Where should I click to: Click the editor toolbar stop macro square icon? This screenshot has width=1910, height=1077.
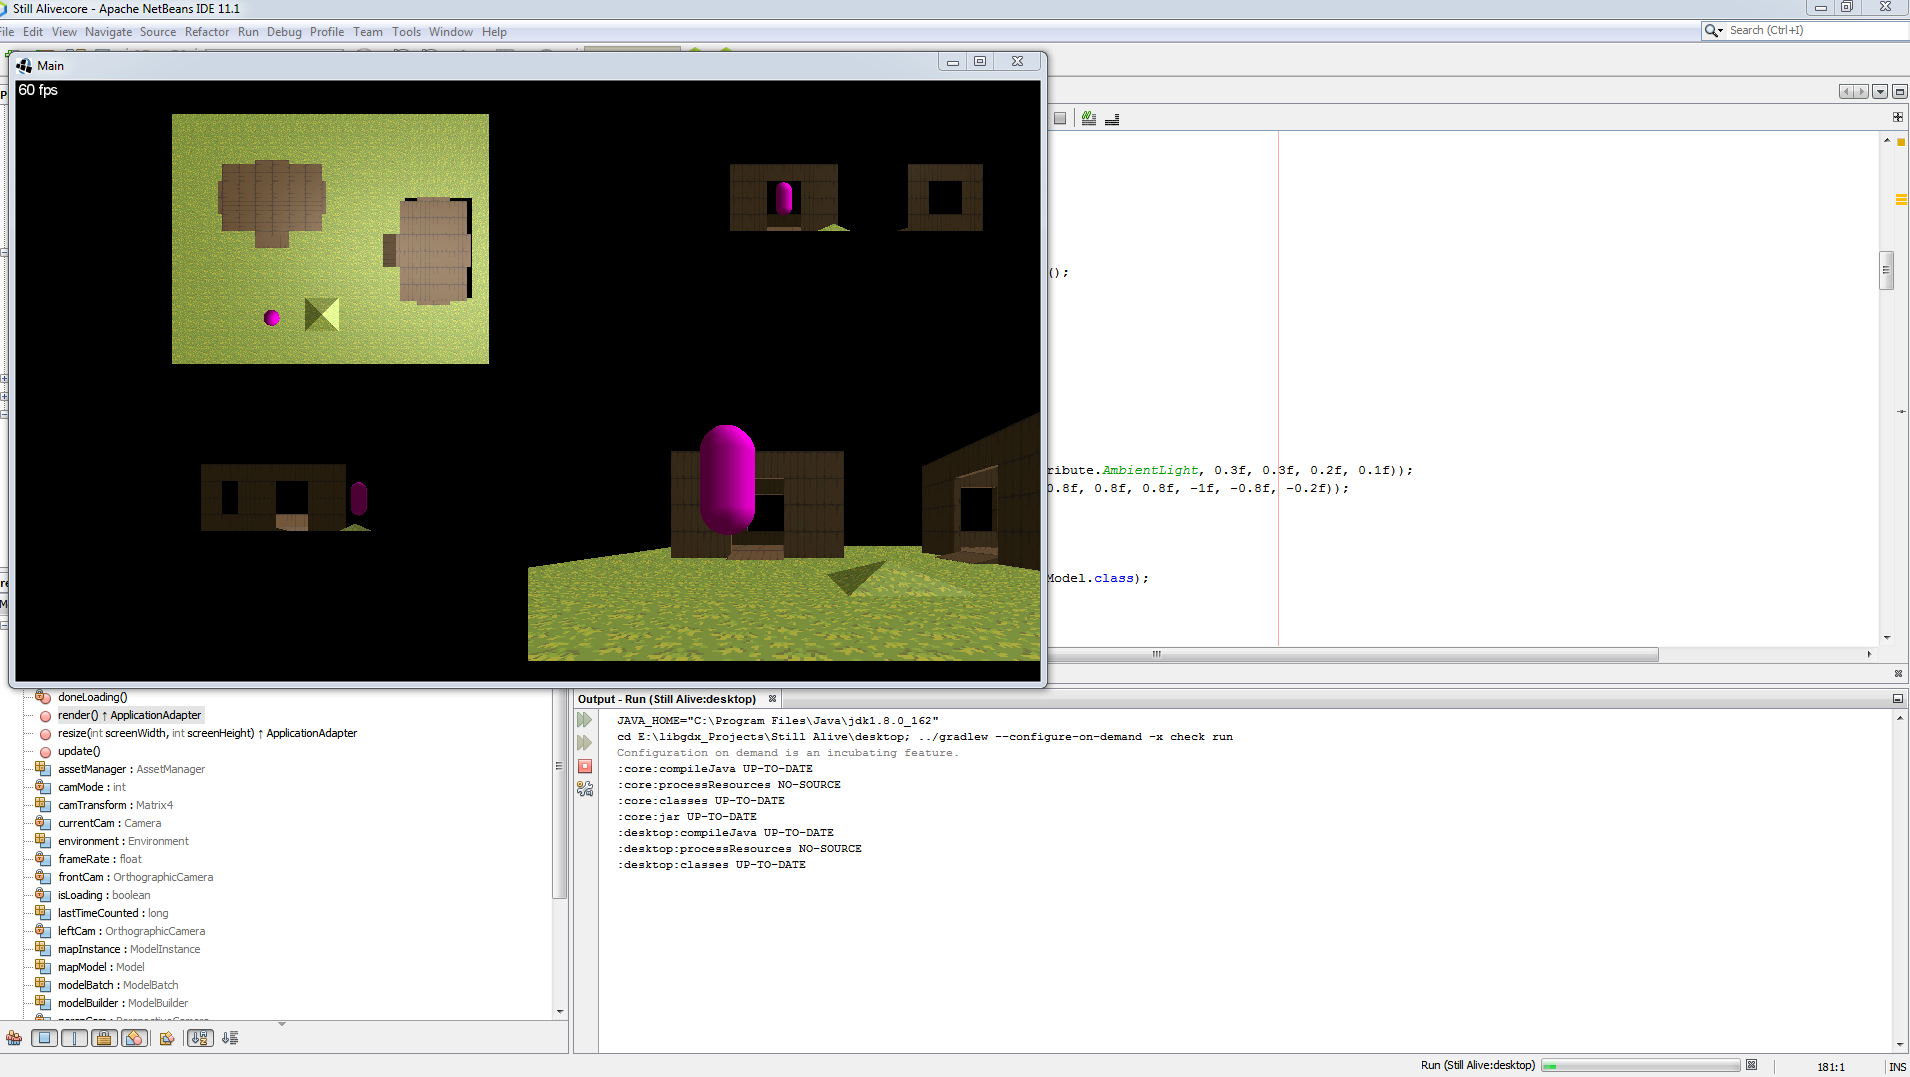[1060, 118]
